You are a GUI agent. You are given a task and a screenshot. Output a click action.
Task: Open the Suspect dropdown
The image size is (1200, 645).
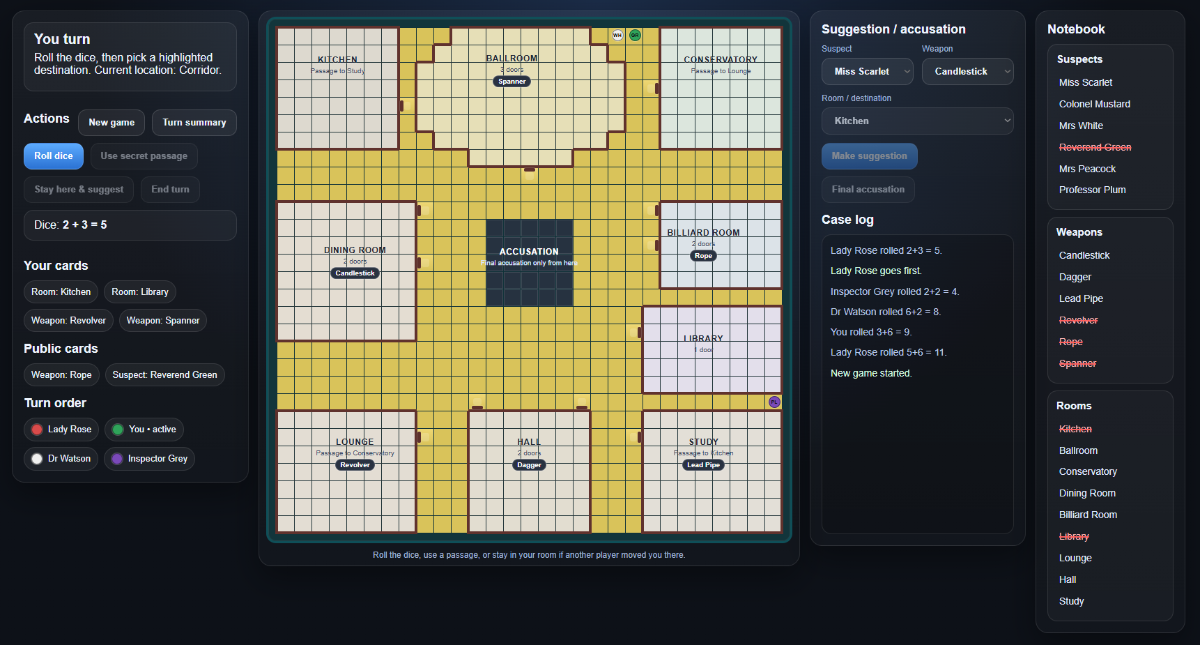click(867, 72)
